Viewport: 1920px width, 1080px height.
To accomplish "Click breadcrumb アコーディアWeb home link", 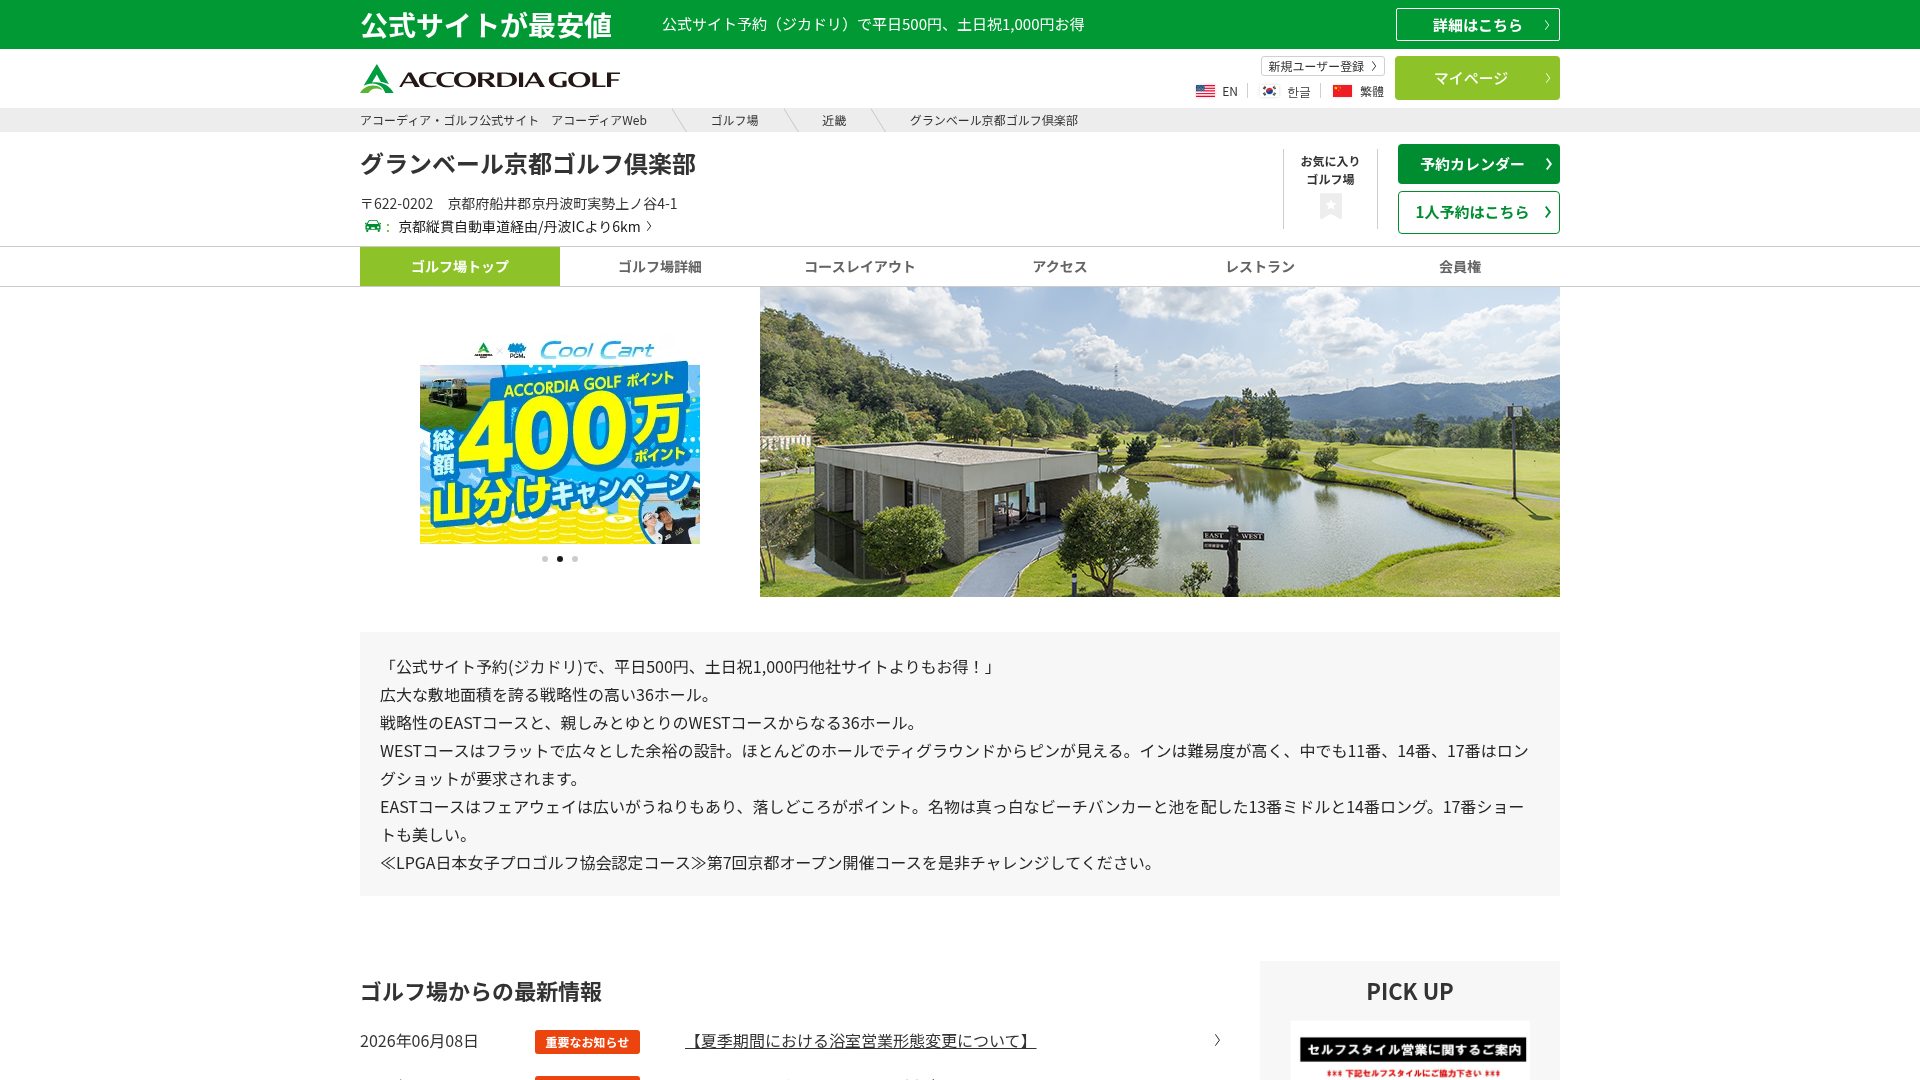I will coord(503,120).
